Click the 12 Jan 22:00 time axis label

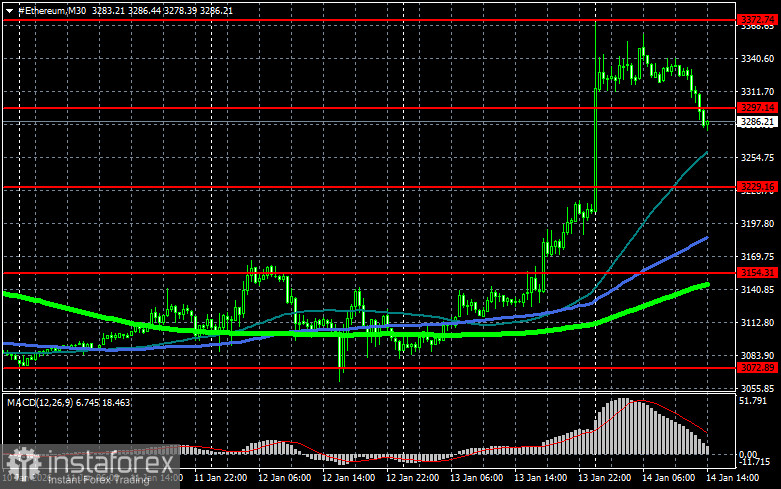413,478
